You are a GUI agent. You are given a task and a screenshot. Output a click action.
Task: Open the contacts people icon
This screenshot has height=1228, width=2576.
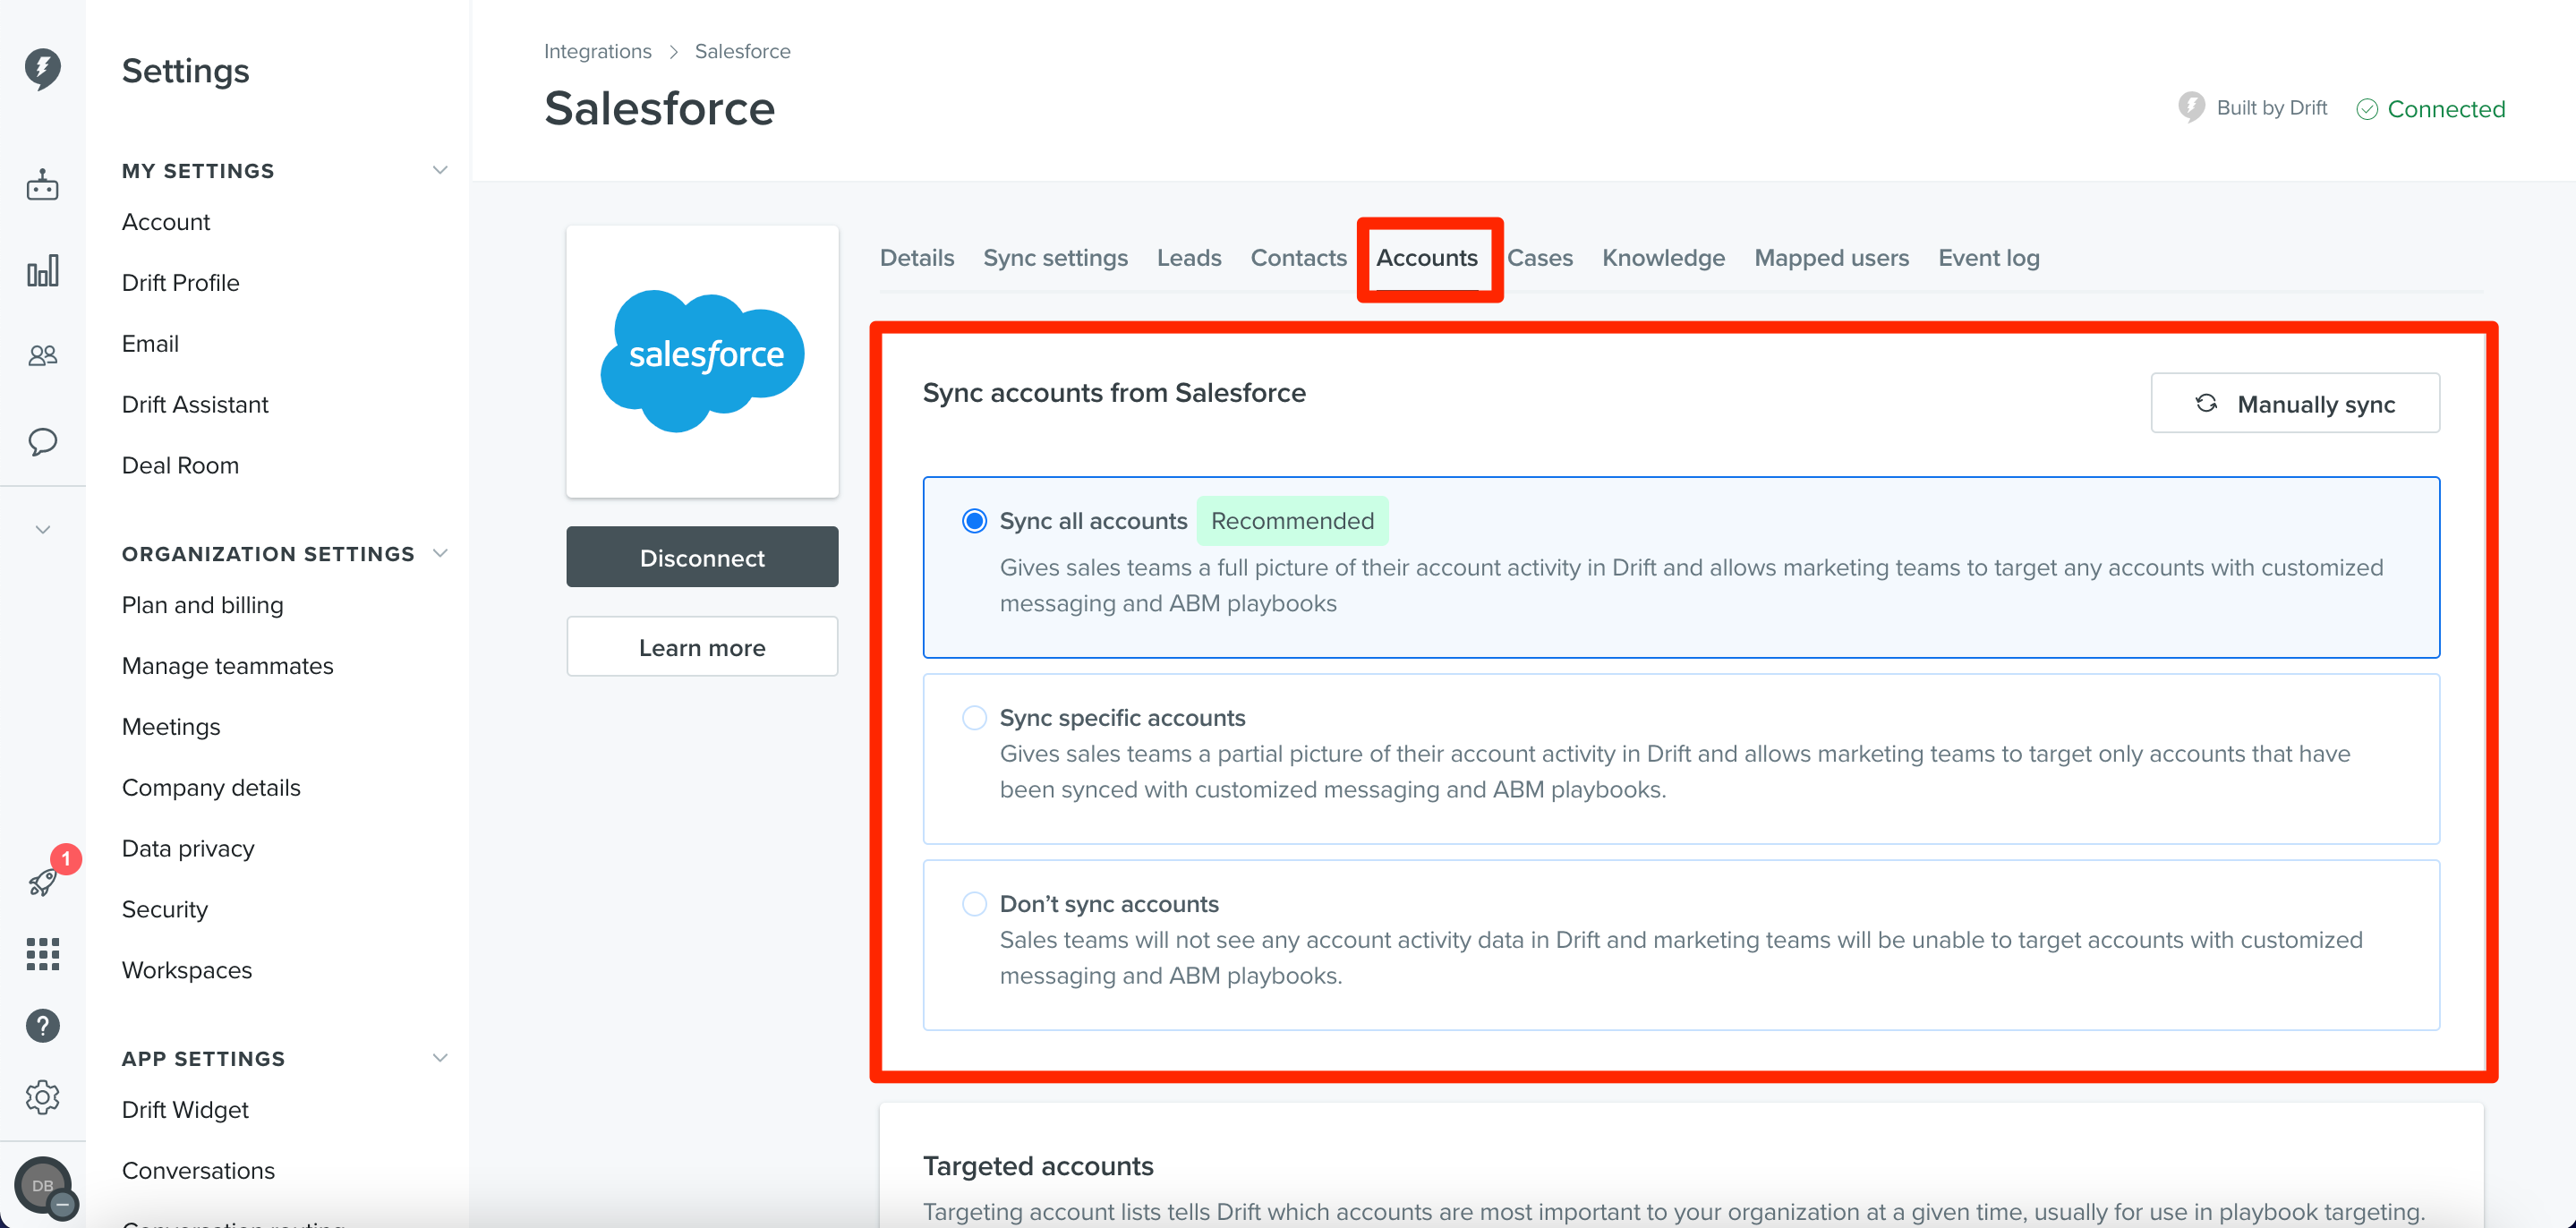click(x=42, y=356)
